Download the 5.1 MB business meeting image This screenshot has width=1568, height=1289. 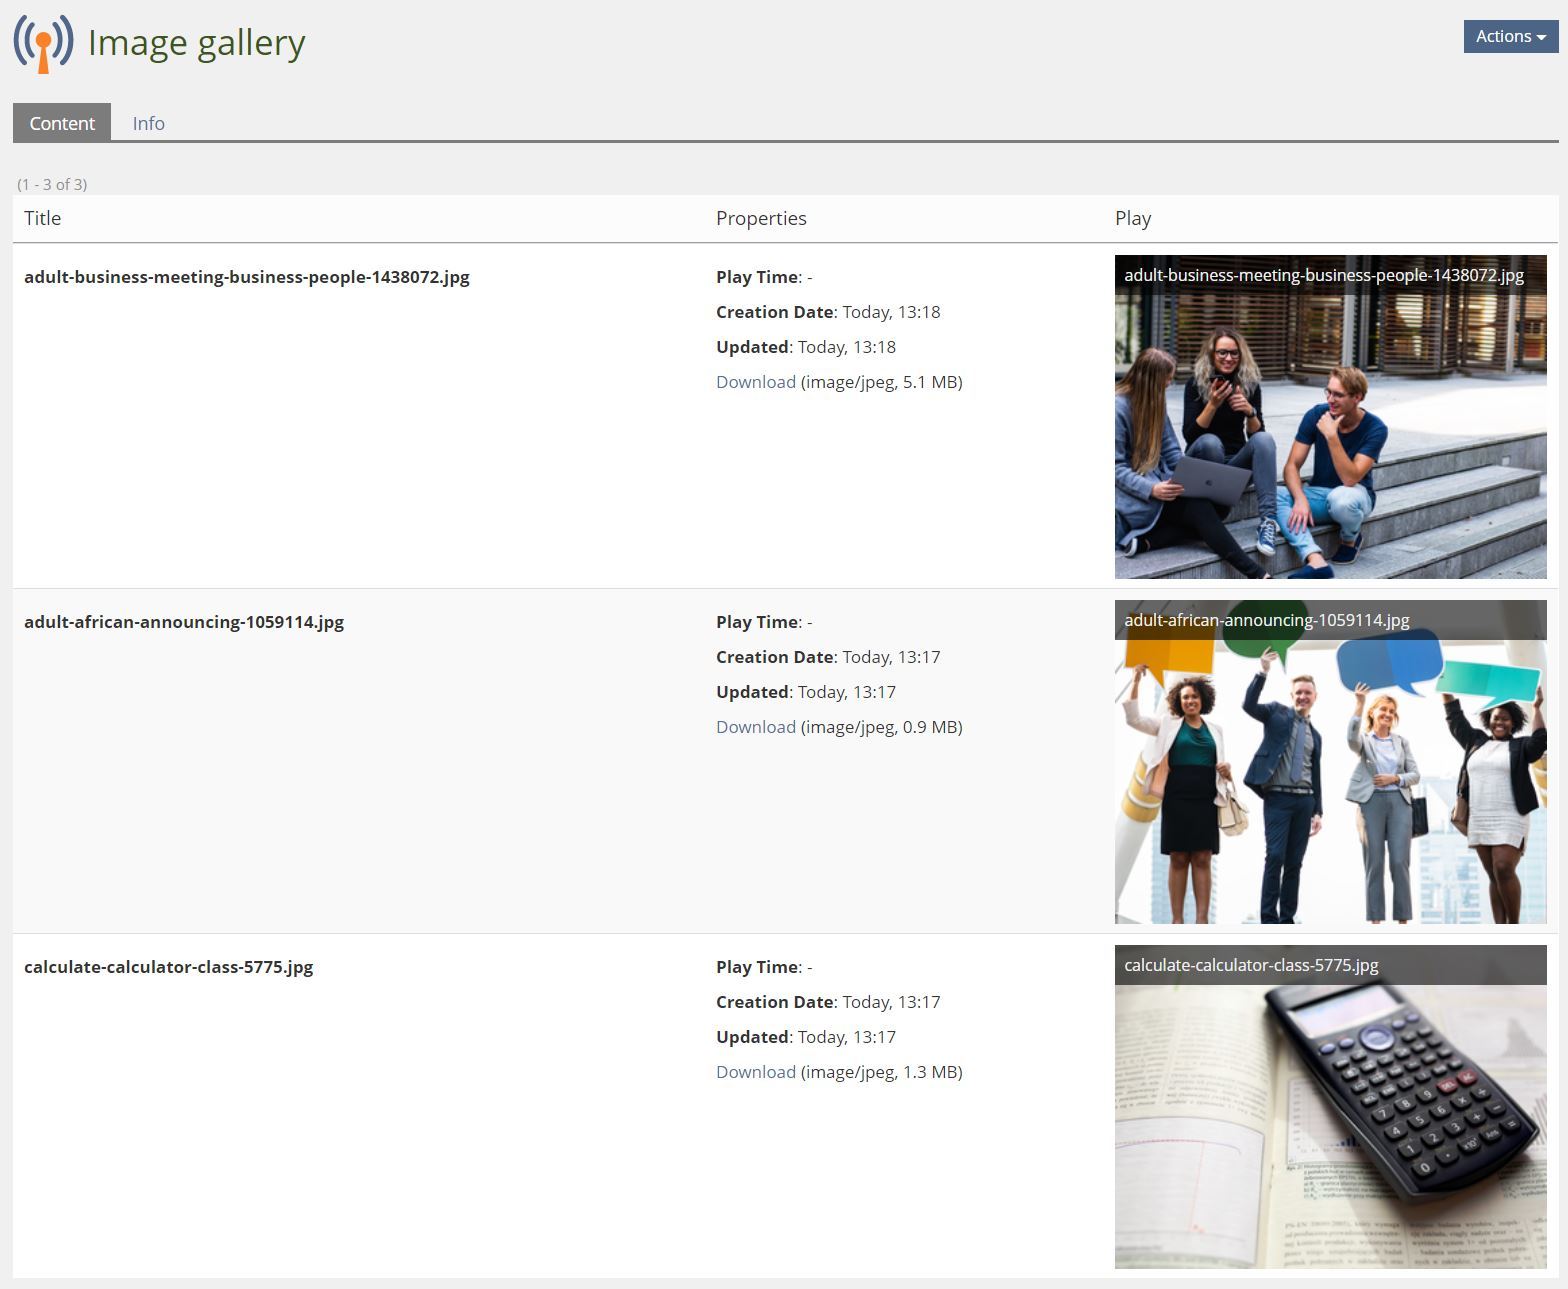click(755, 382)
